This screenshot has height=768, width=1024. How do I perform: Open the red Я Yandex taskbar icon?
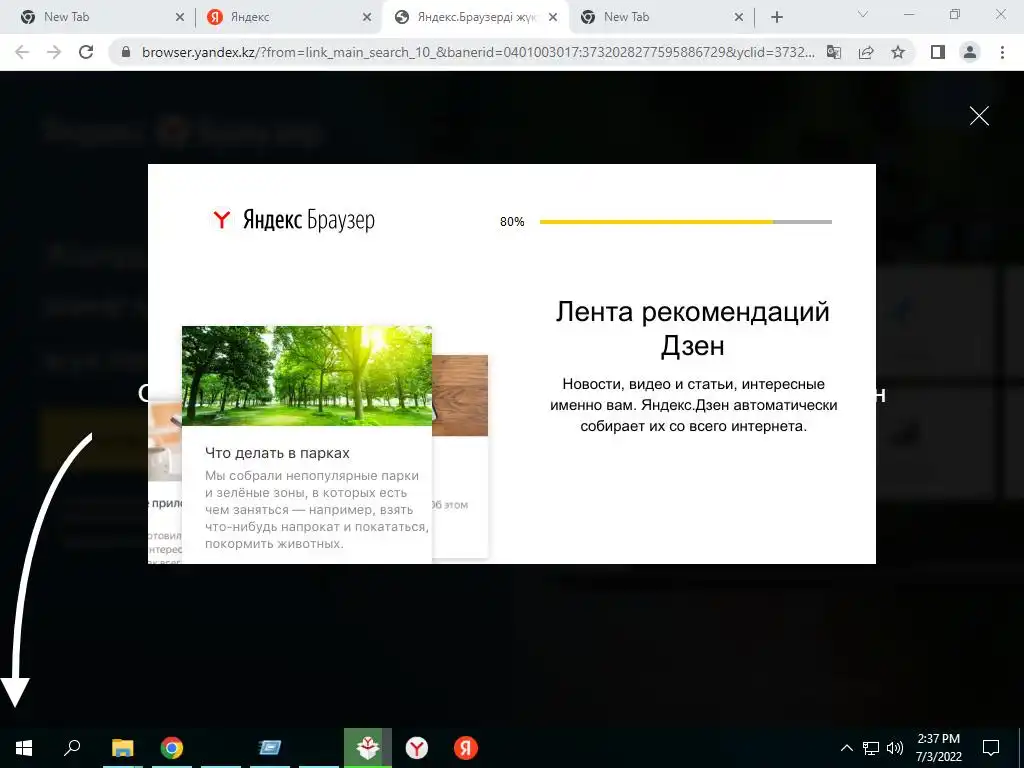pyautogui.click(x=466, y=748)
